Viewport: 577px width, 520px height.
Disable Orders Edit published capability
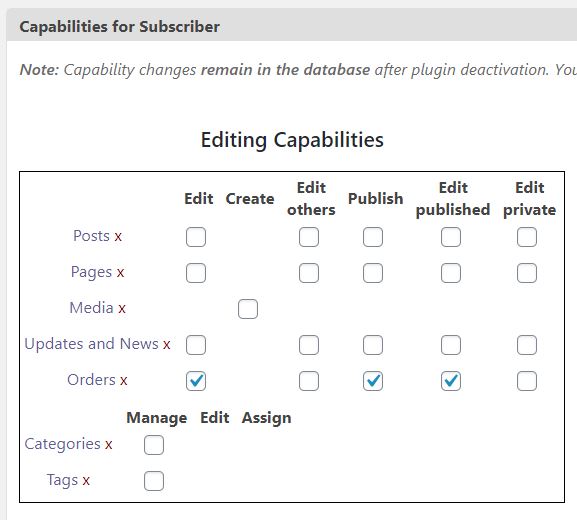pyautogui.click(x=451, y=381)
